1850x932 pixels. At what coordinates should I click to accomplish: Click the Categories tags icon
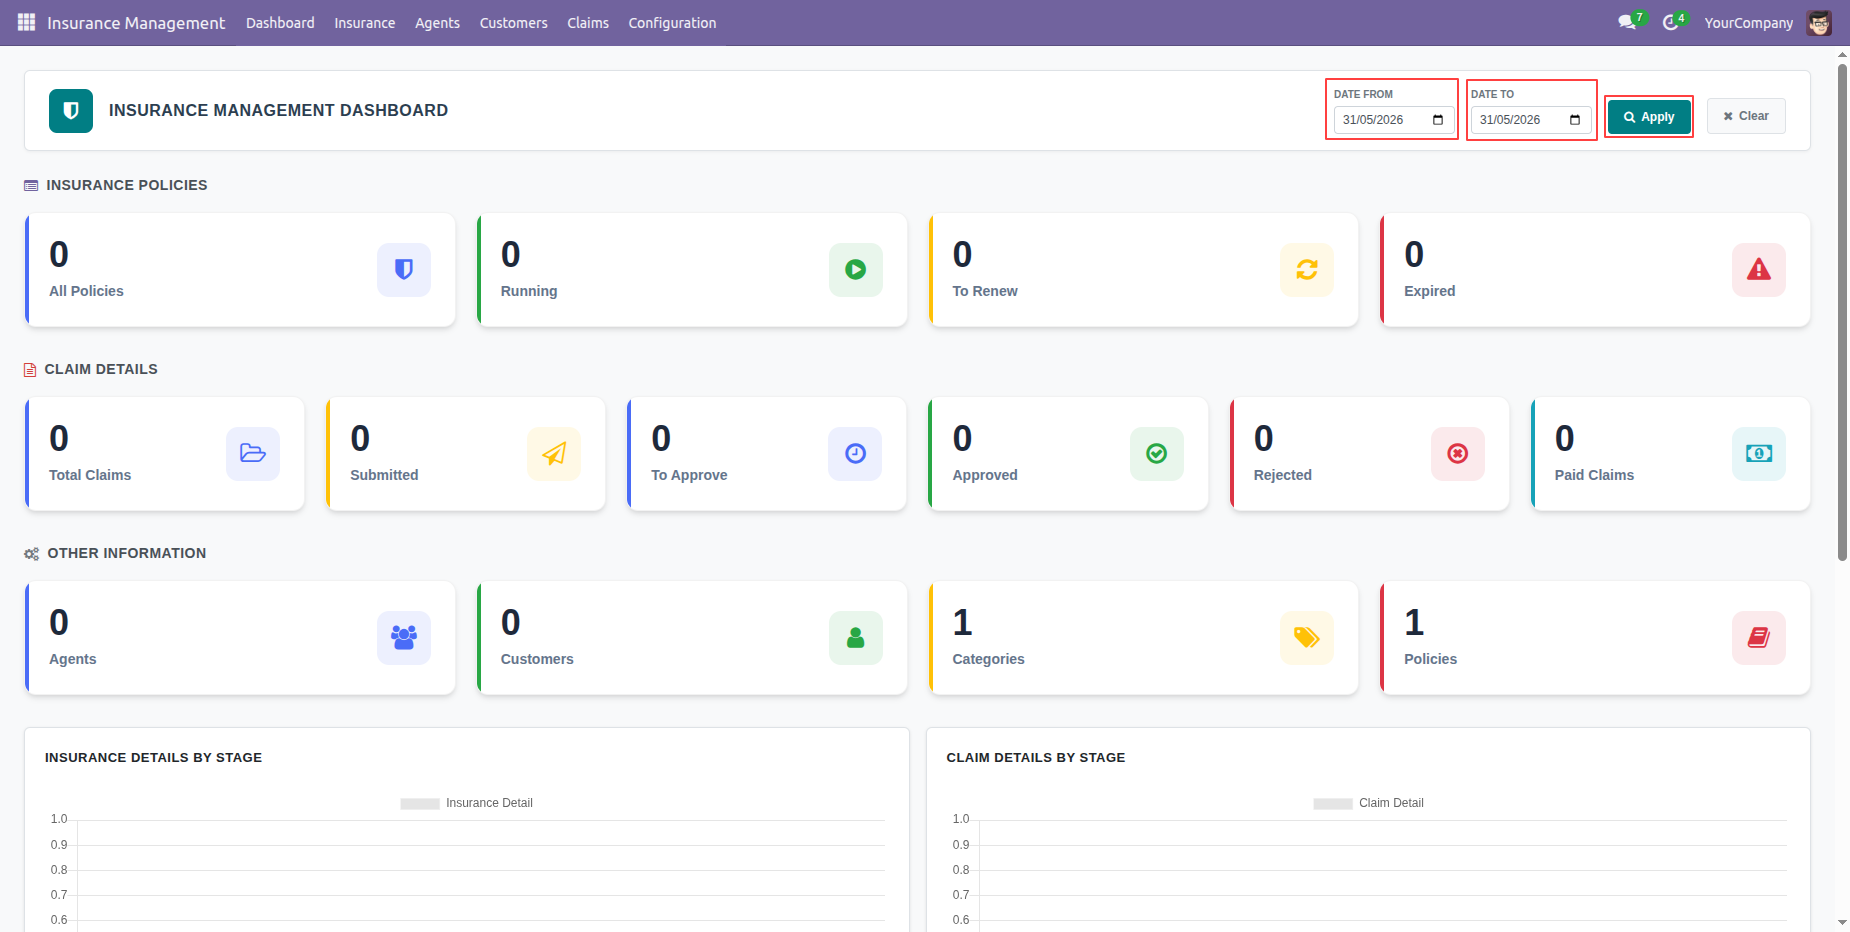(x=1307, y=638)
